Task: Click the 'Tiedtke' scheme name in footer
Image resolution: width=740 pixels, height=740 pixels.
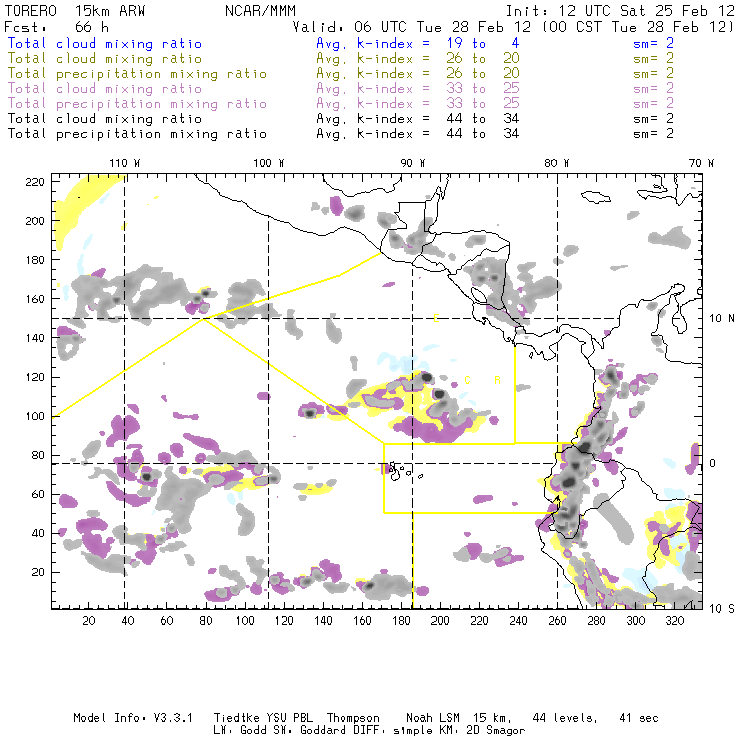Action: click(x=236, y=718)
